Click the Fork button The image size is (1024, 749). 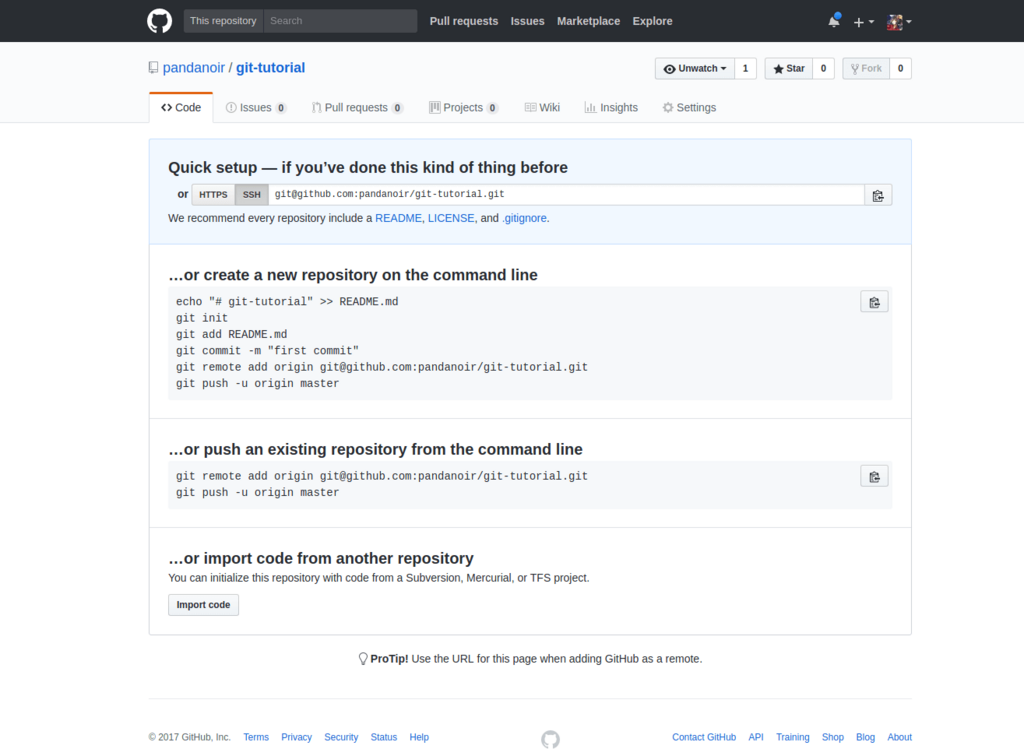pyautogui.click(x=866, y=69)
